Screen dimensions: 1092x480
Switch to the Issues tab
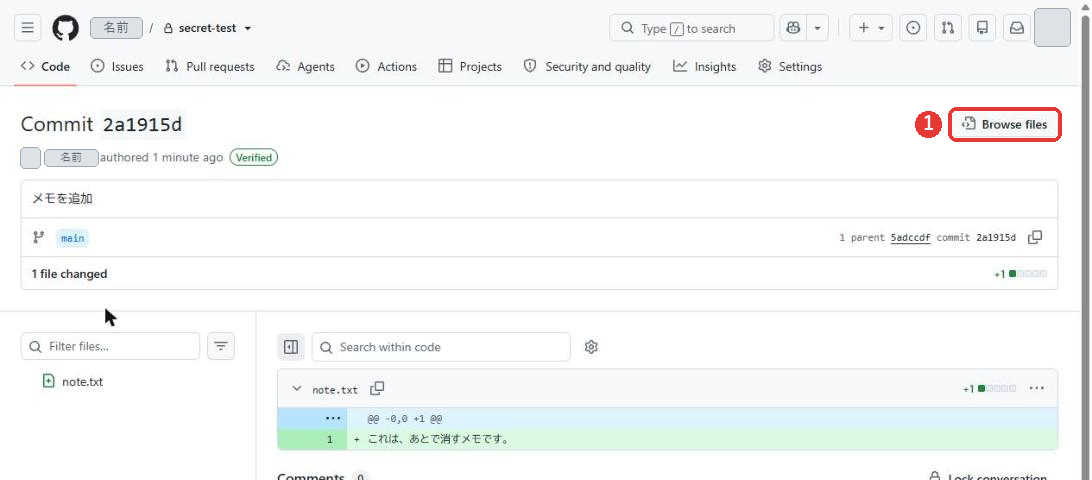[x=118, y=66]
